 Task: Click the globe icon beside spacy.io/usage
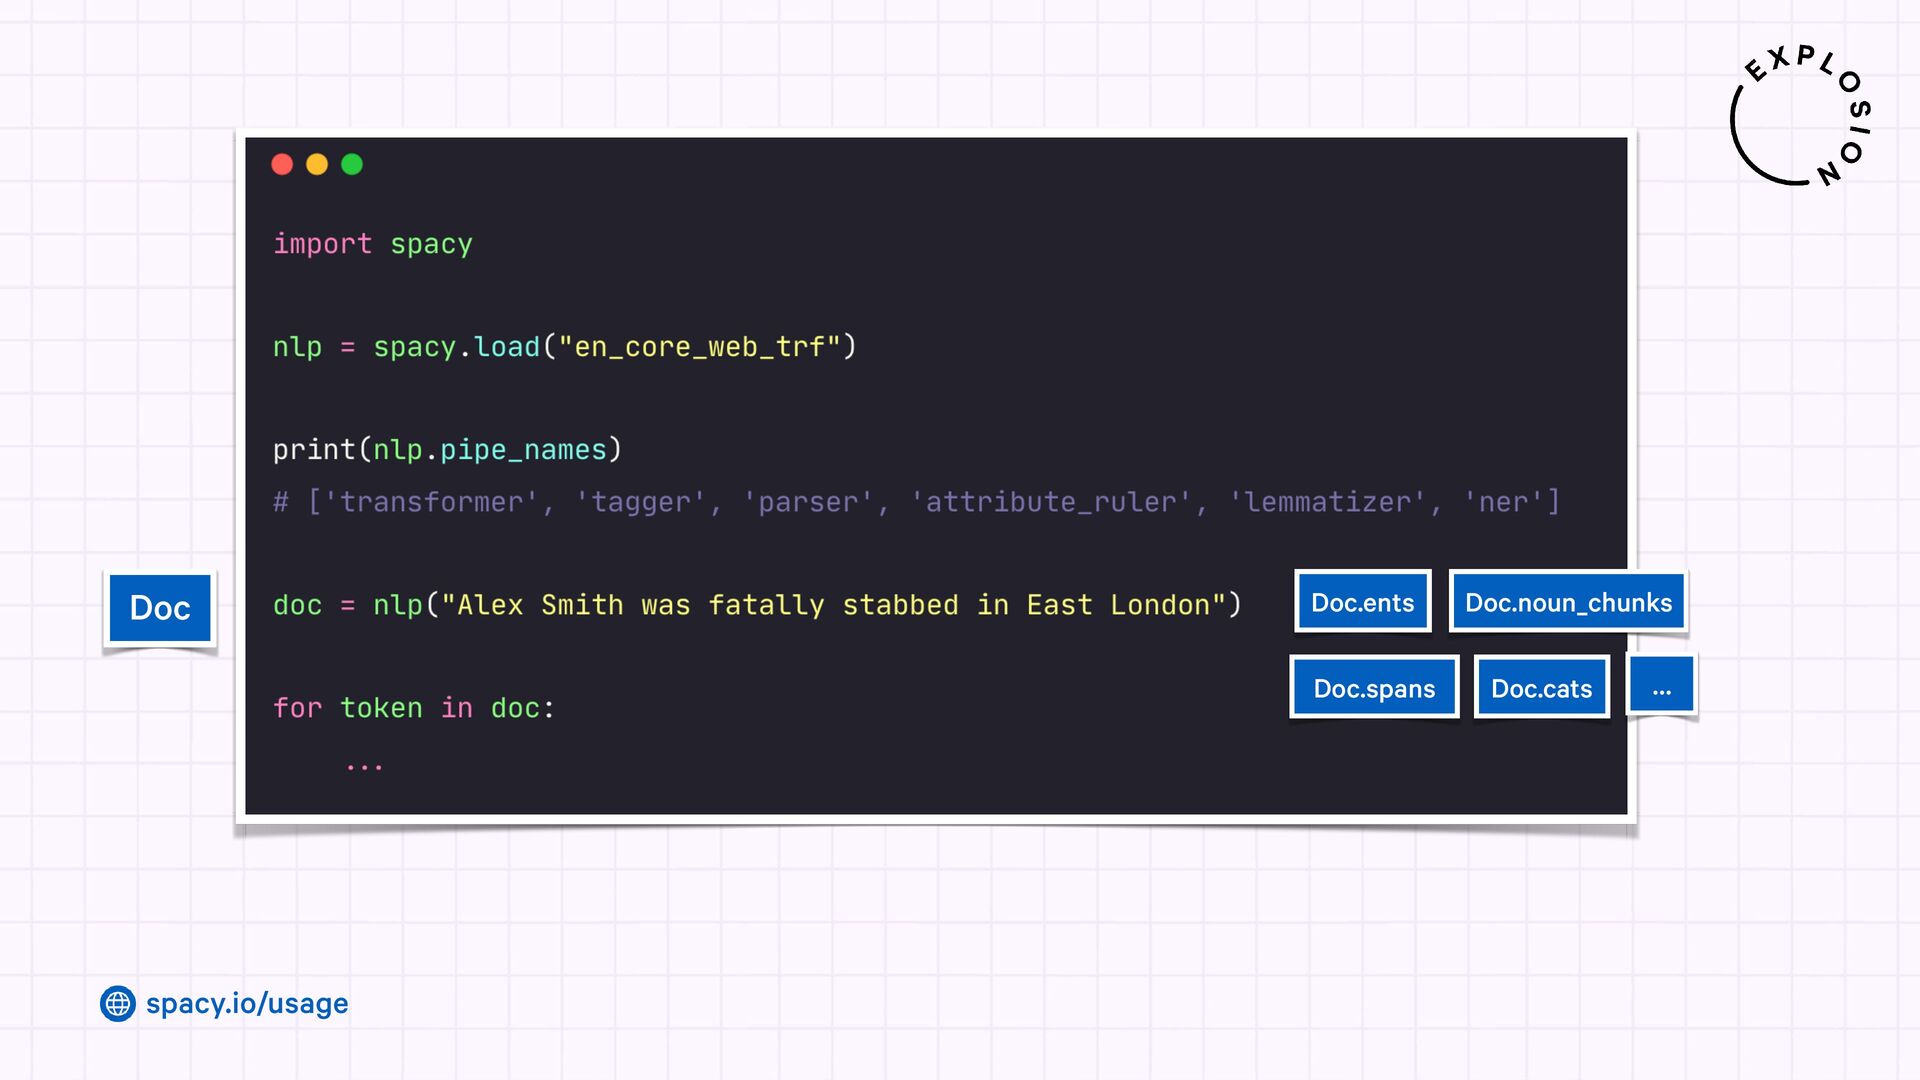pyautogui.click(x=118, y=1003)
